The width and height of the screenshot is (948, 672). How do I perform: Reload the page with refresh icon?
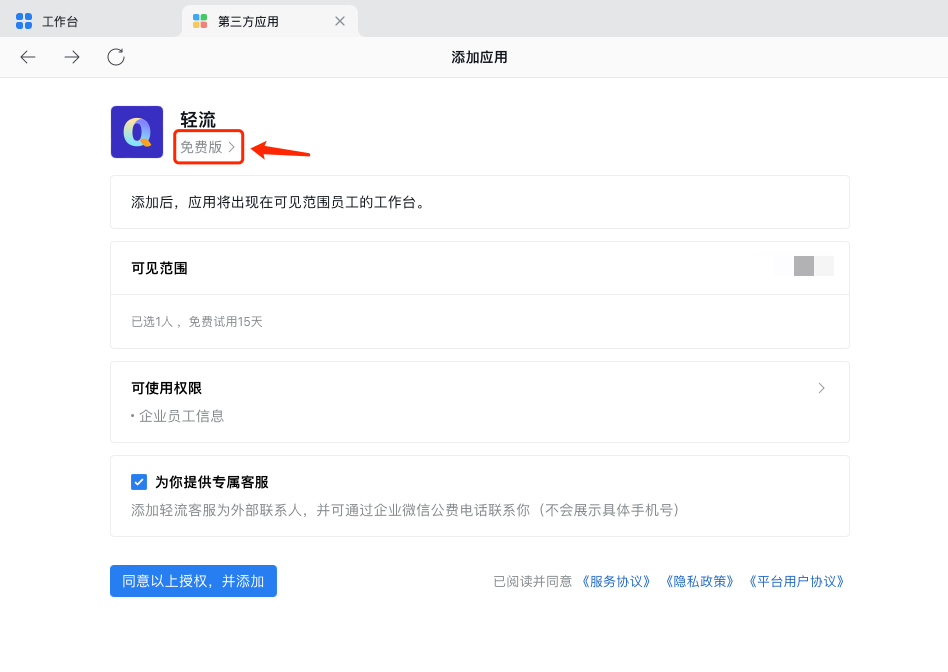click(x=116, y=57)
